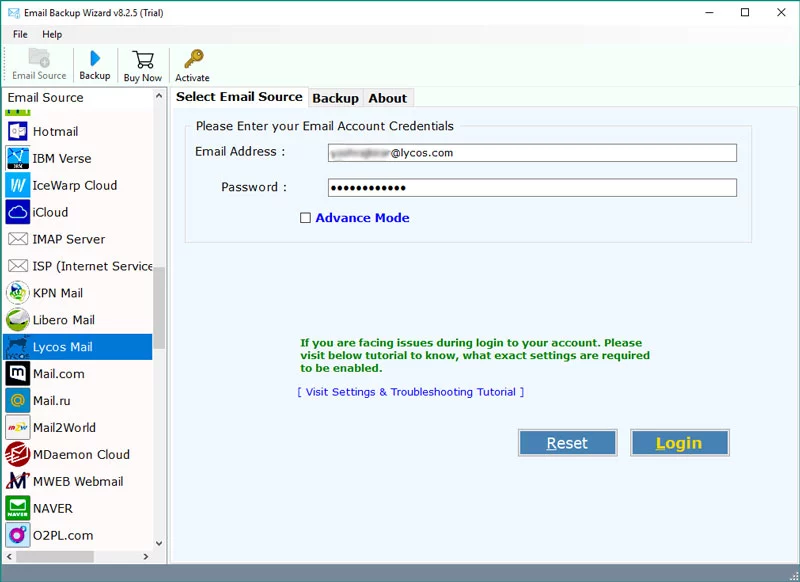Open the File menu
This screenshot has height=582, width=800.
point(20,34)
